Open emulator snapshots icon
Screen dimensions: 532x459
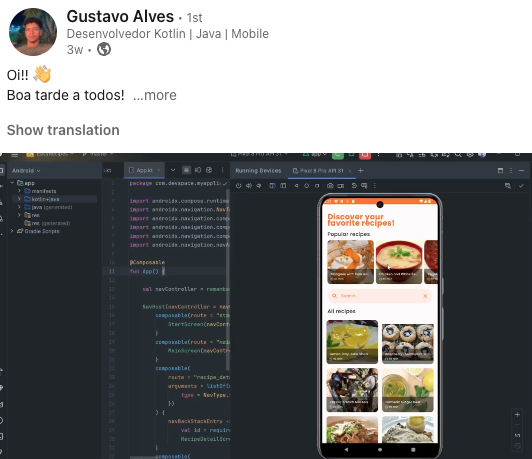coord(354,186)
